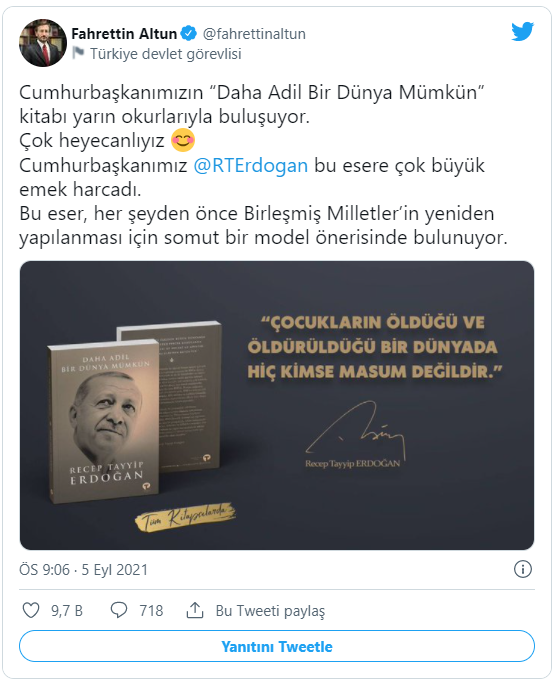Click the Bu Tweeti paylaş text

(270, 611)
